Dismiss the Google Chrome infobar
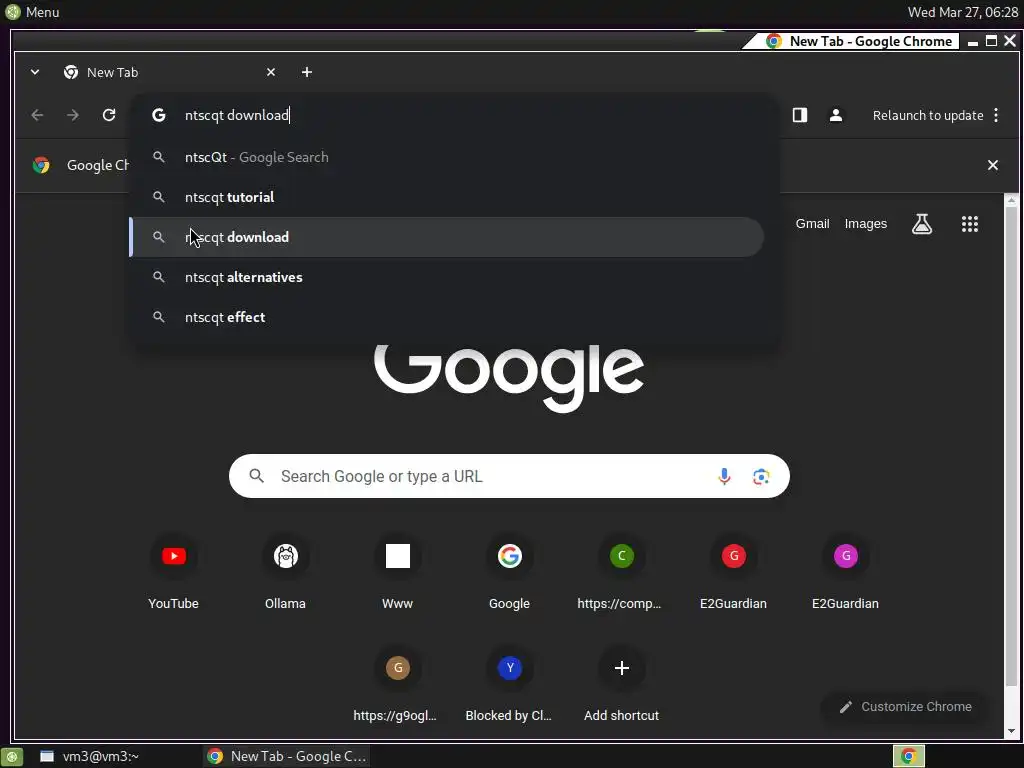The width and height of the screenshot is (1024, 768). tap(993, 165)
